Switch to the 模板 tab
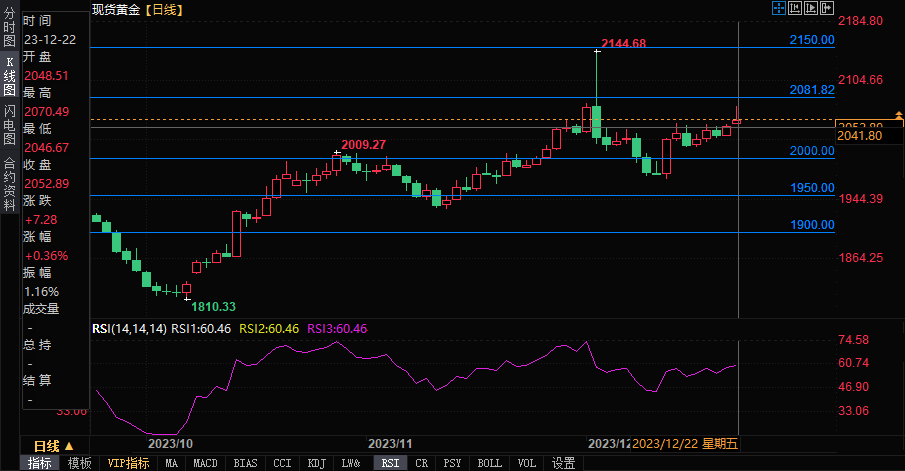This screenshot has height=471, width=905. (79, 463)
